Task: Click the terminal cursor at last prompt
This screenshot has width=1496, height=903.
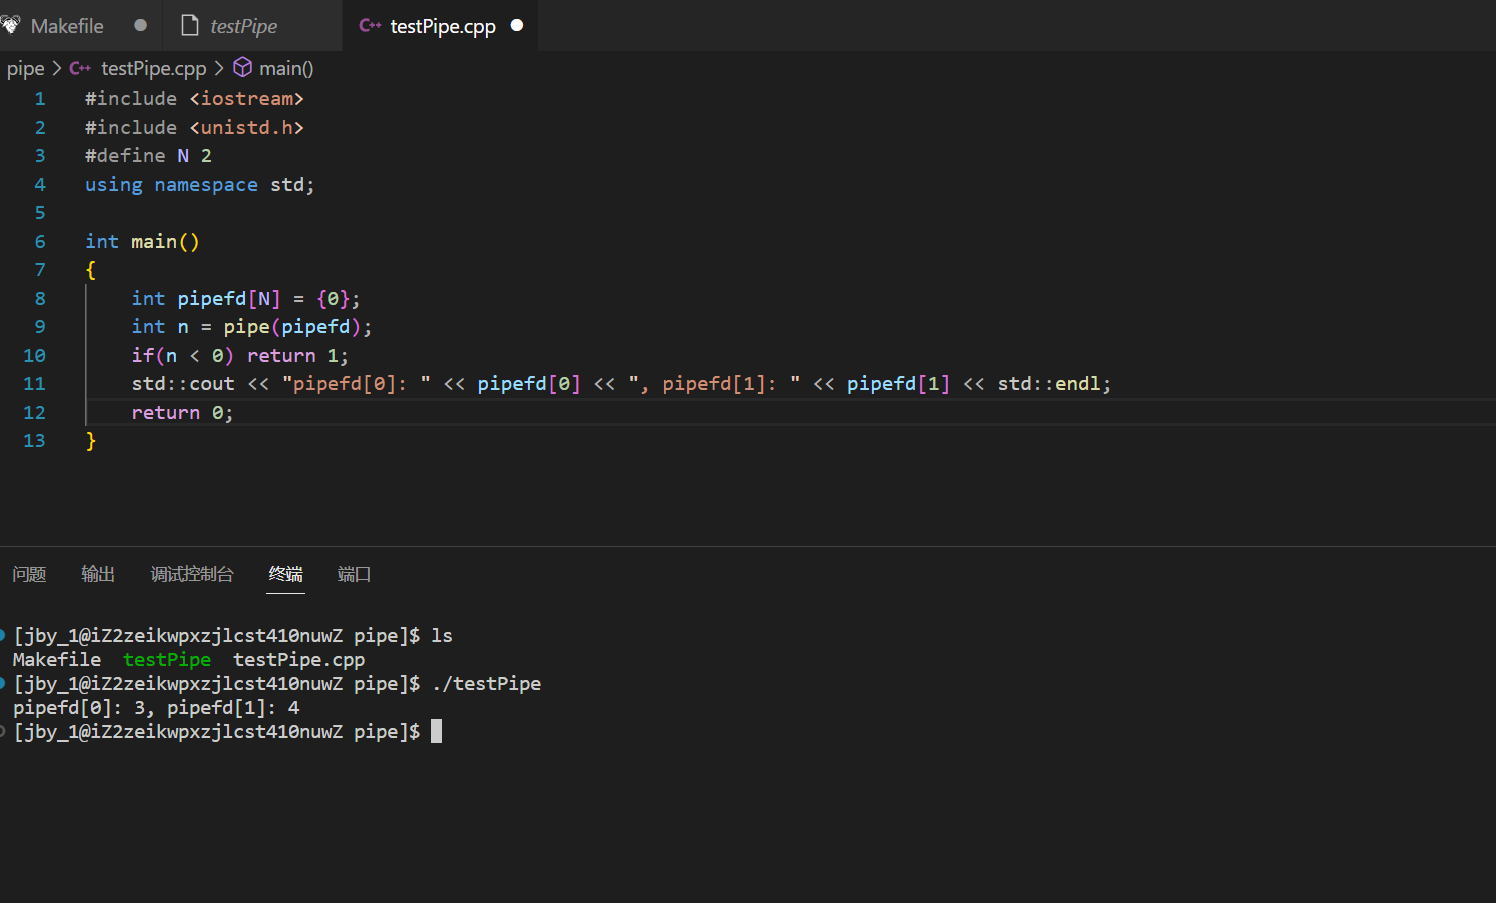Action: pos(436,732)
